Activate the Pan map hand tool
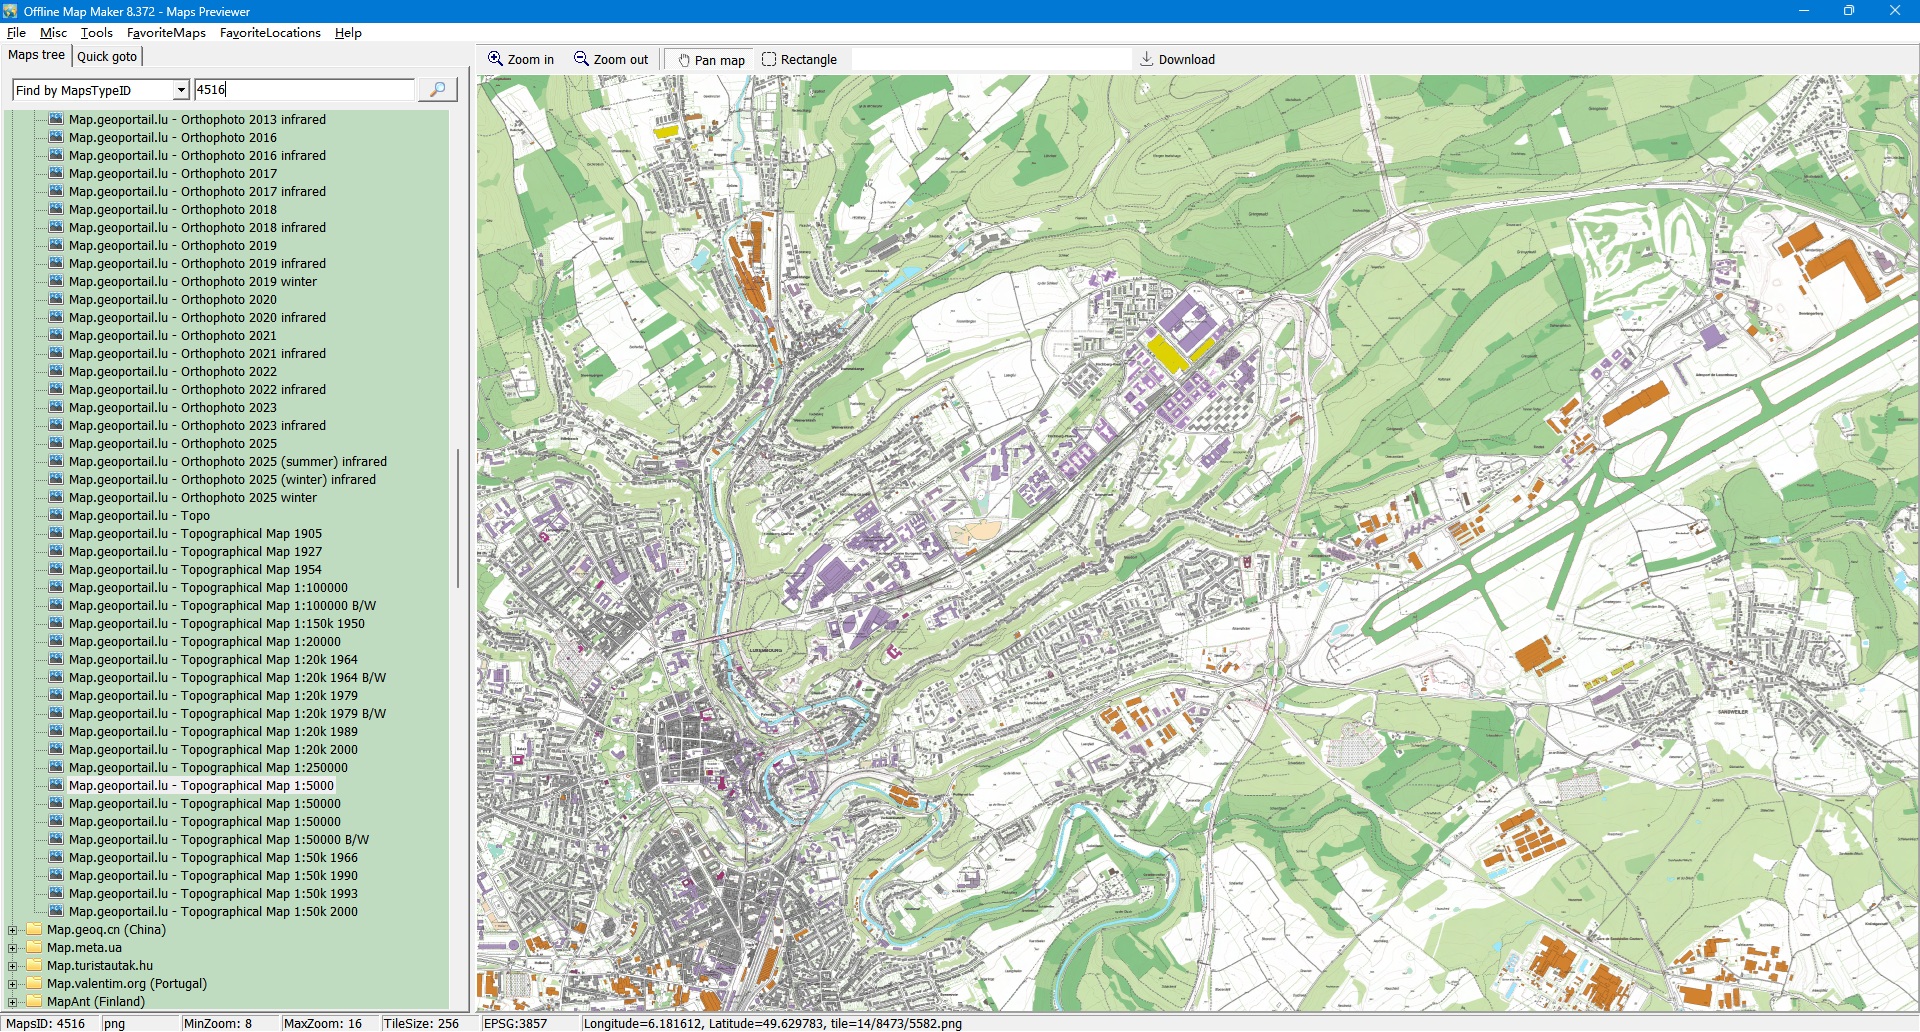Screen dimensions: 1920x1032 click(684, 60)
